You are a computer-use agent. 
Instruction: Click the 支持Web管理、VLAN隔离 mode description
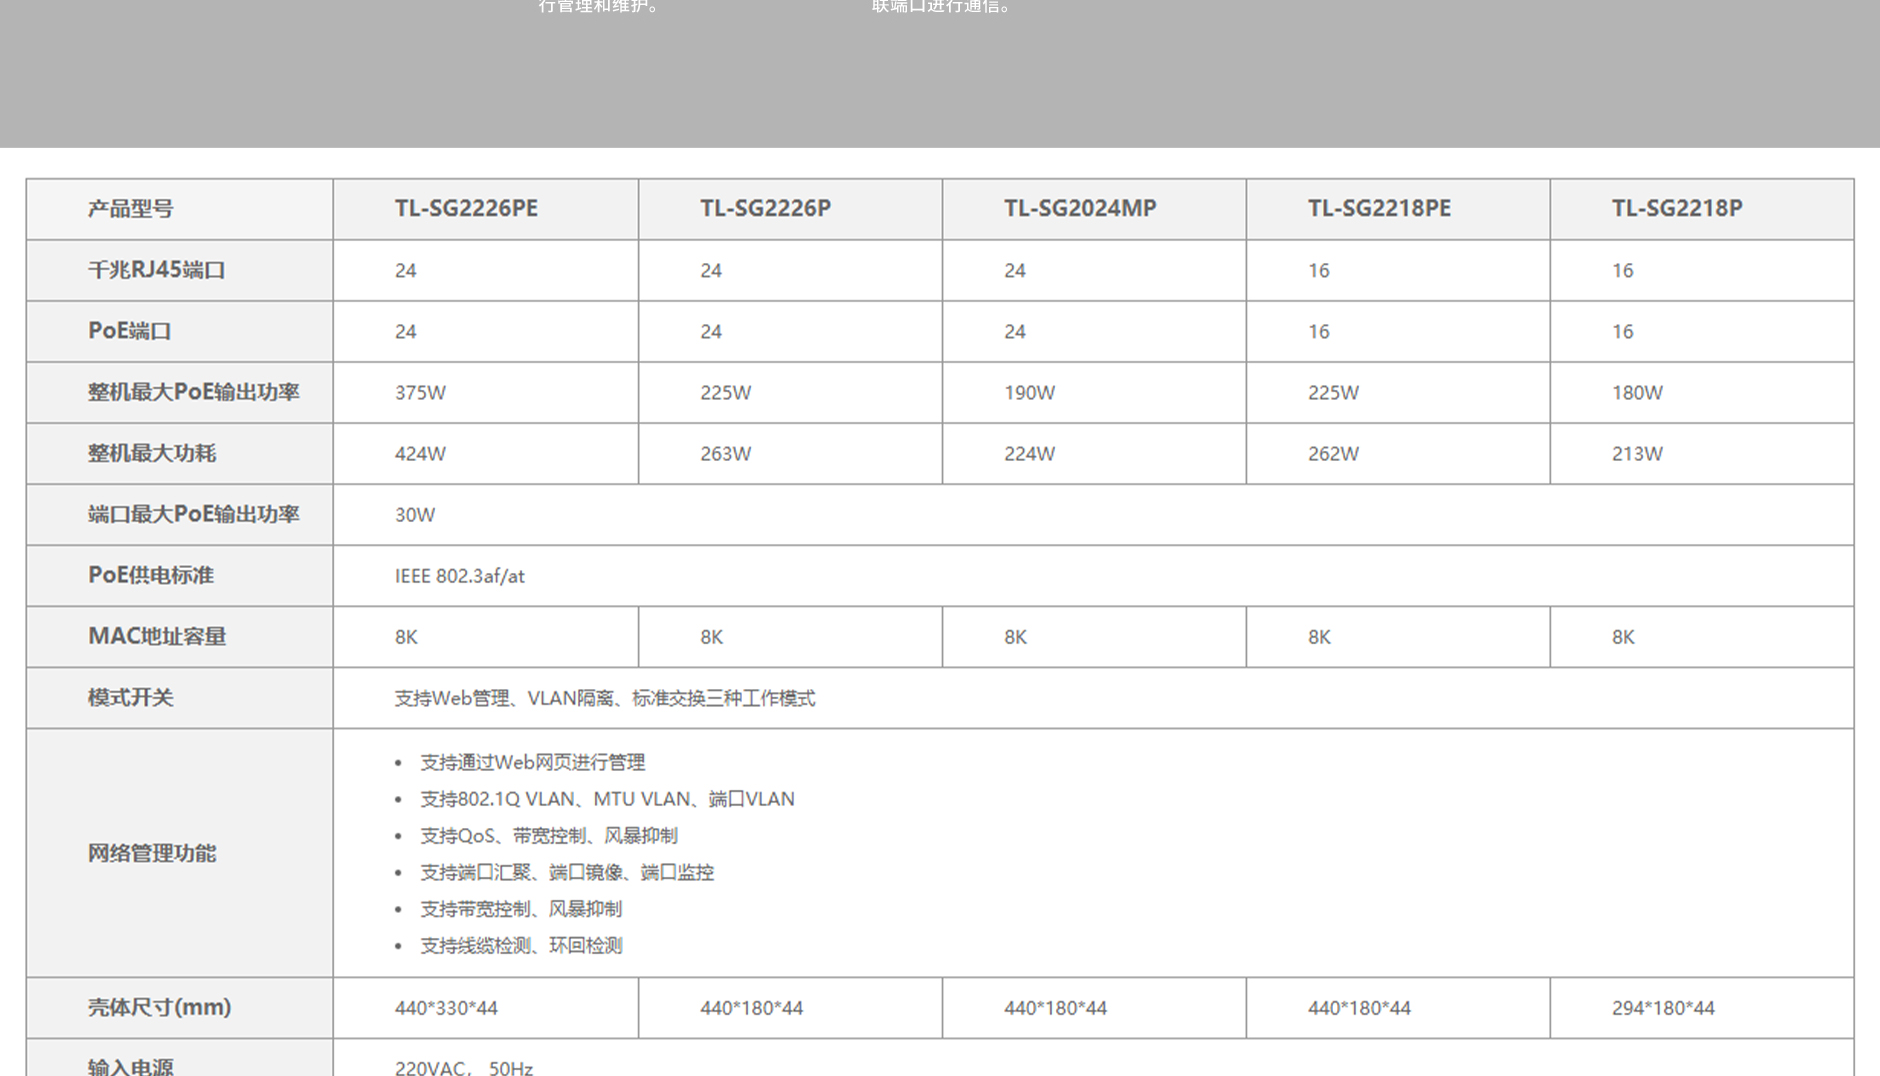pos(605,698)
